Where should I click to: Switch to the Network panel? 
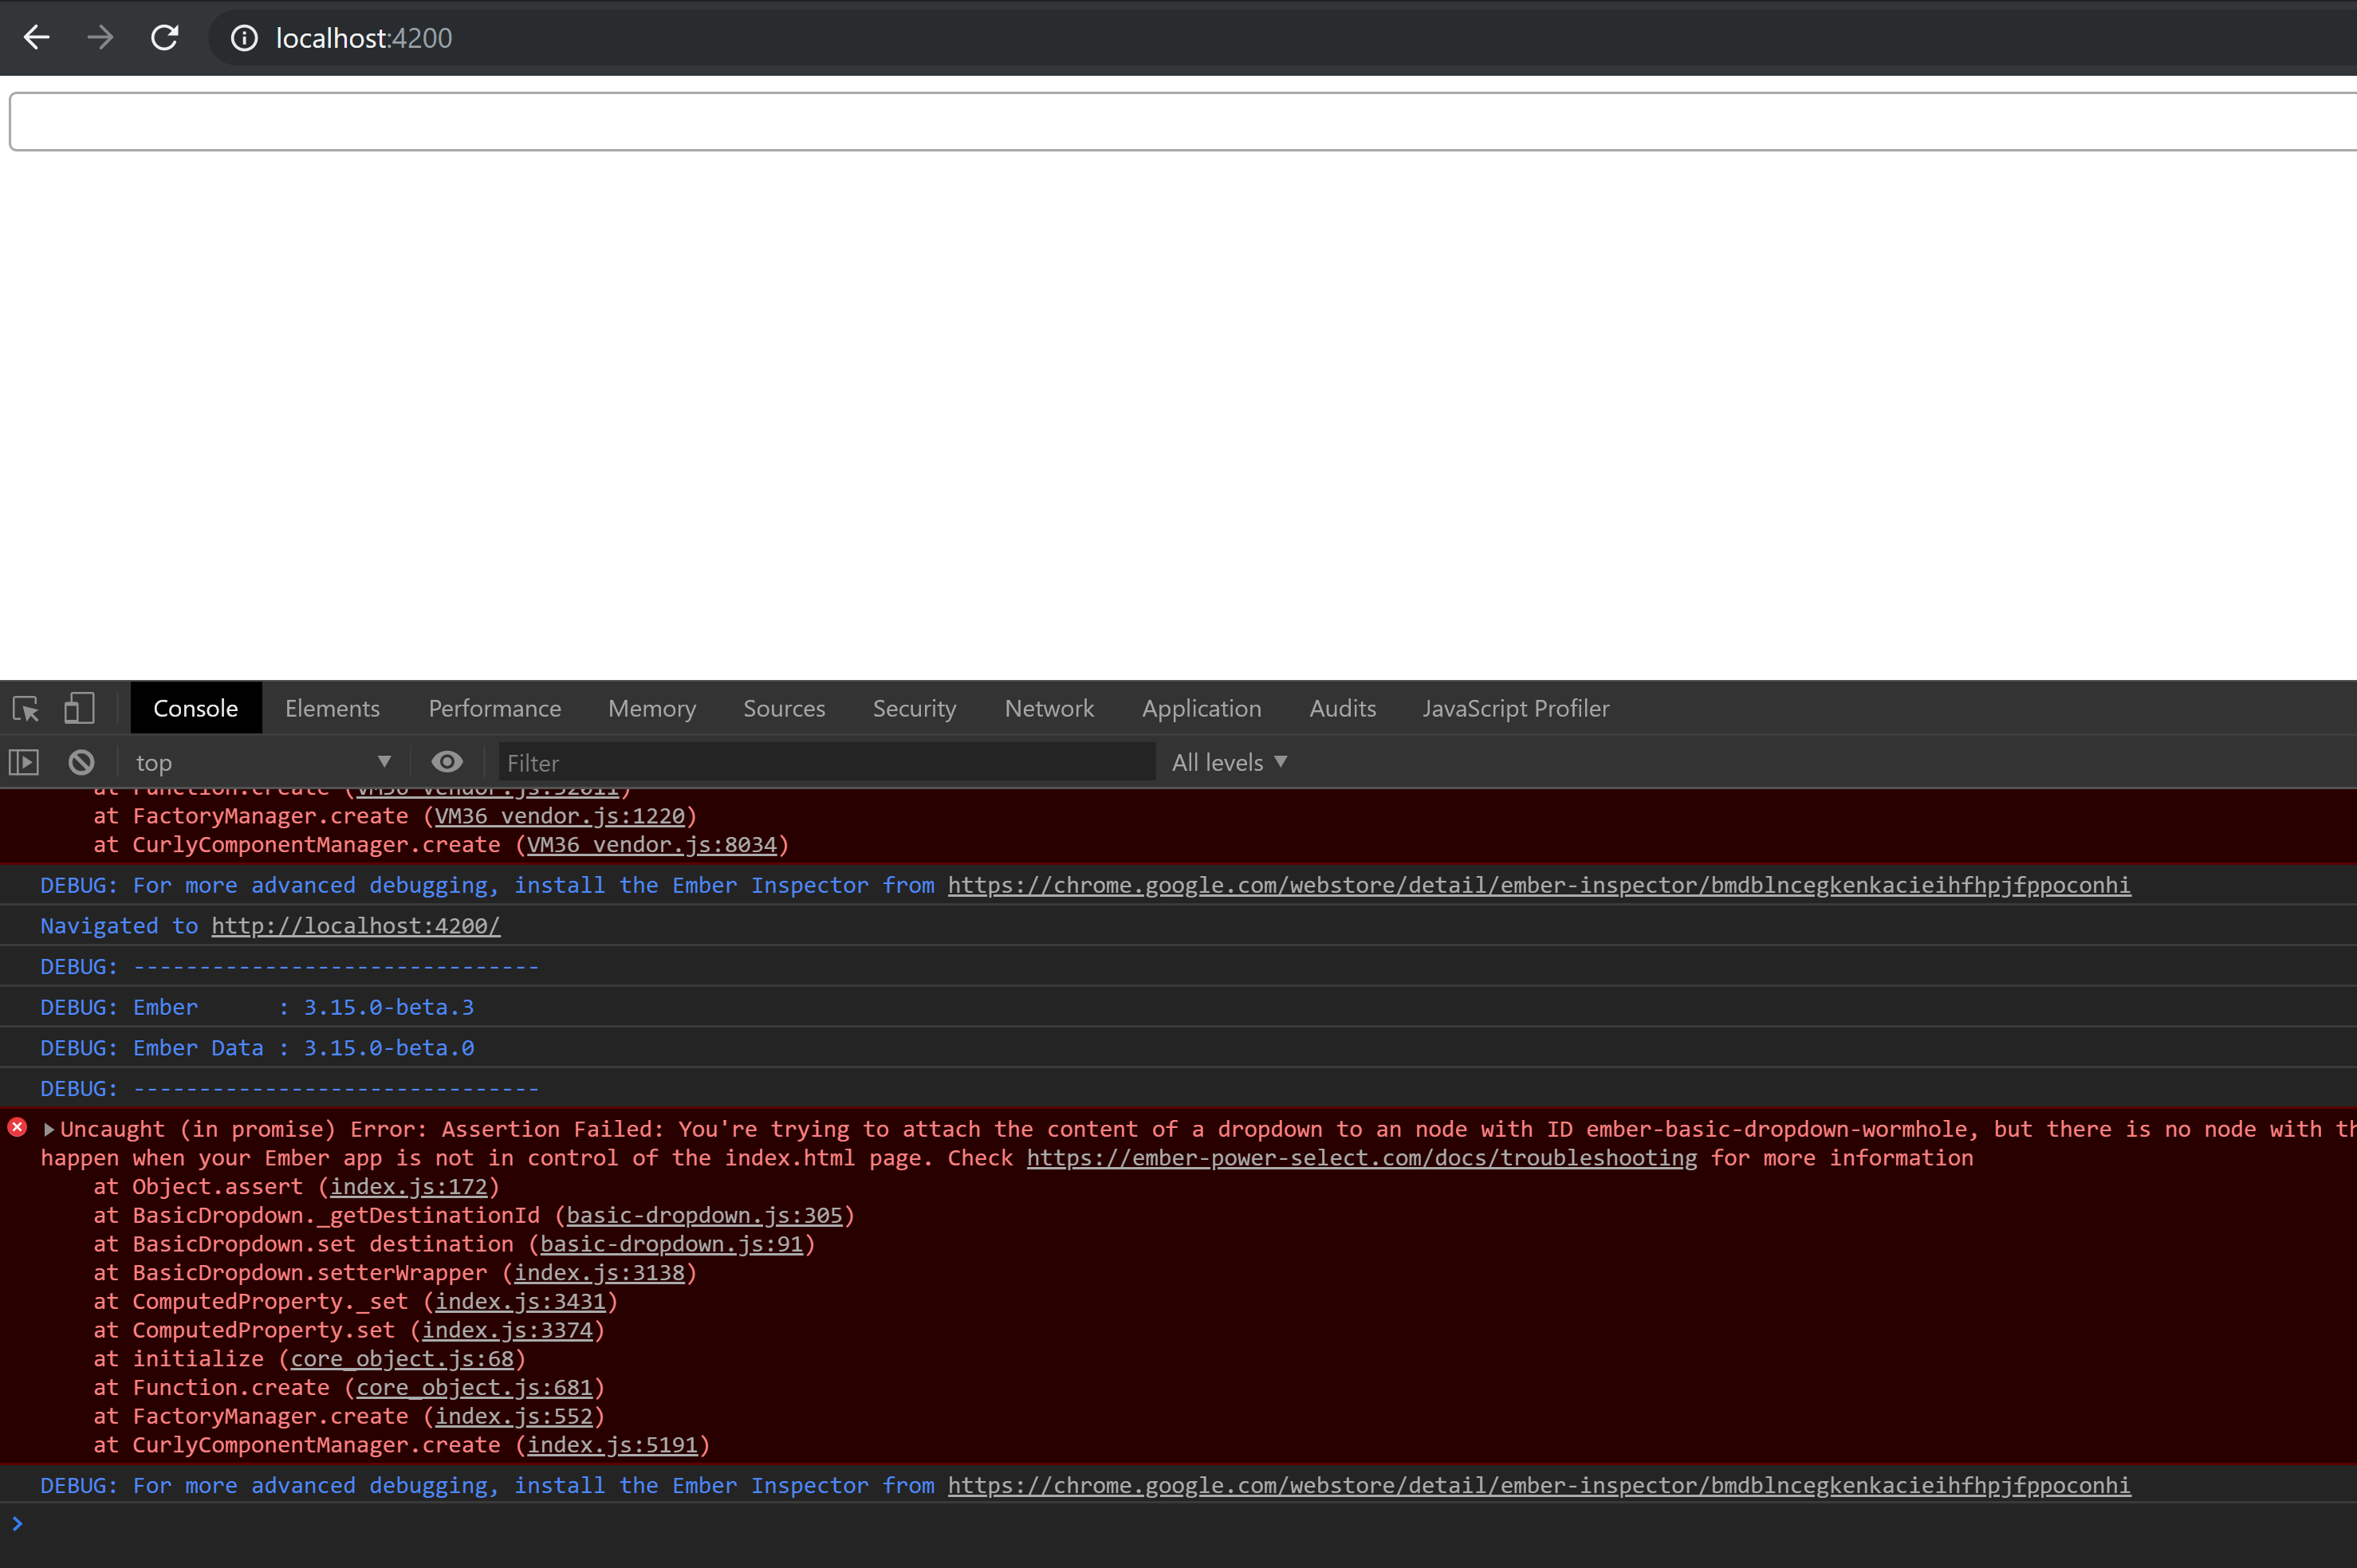(1048, 708)
